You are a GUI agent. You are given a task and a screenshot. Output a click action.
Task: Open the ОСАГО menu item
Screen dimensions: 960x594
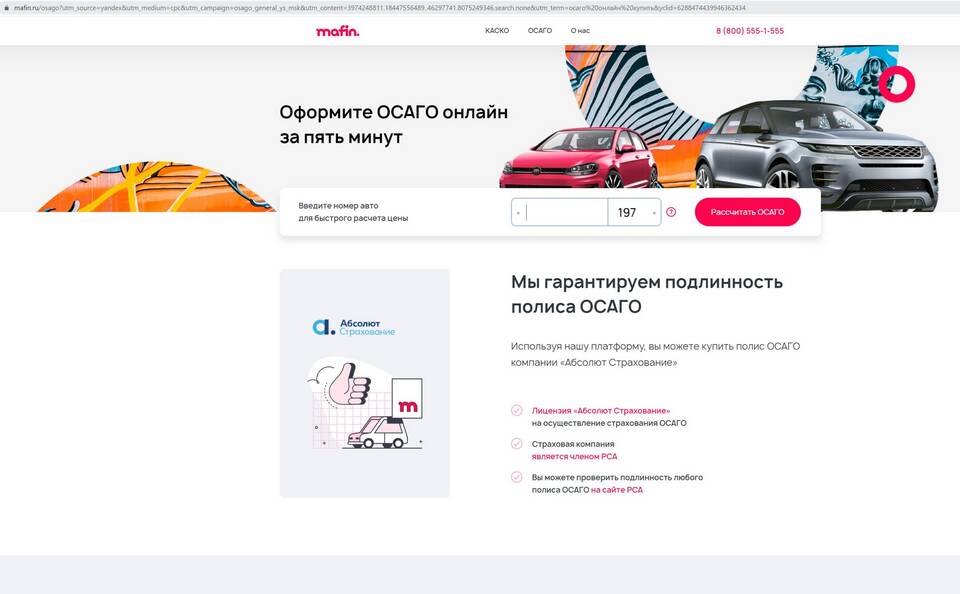540,31
